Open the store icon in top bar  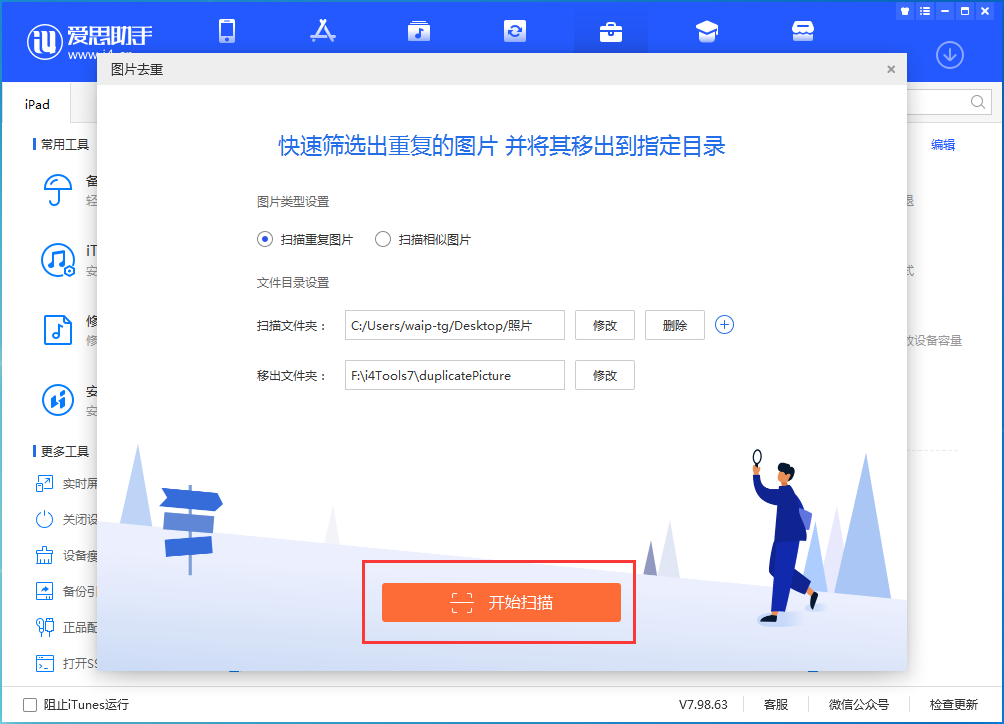(x=803, y=31)
